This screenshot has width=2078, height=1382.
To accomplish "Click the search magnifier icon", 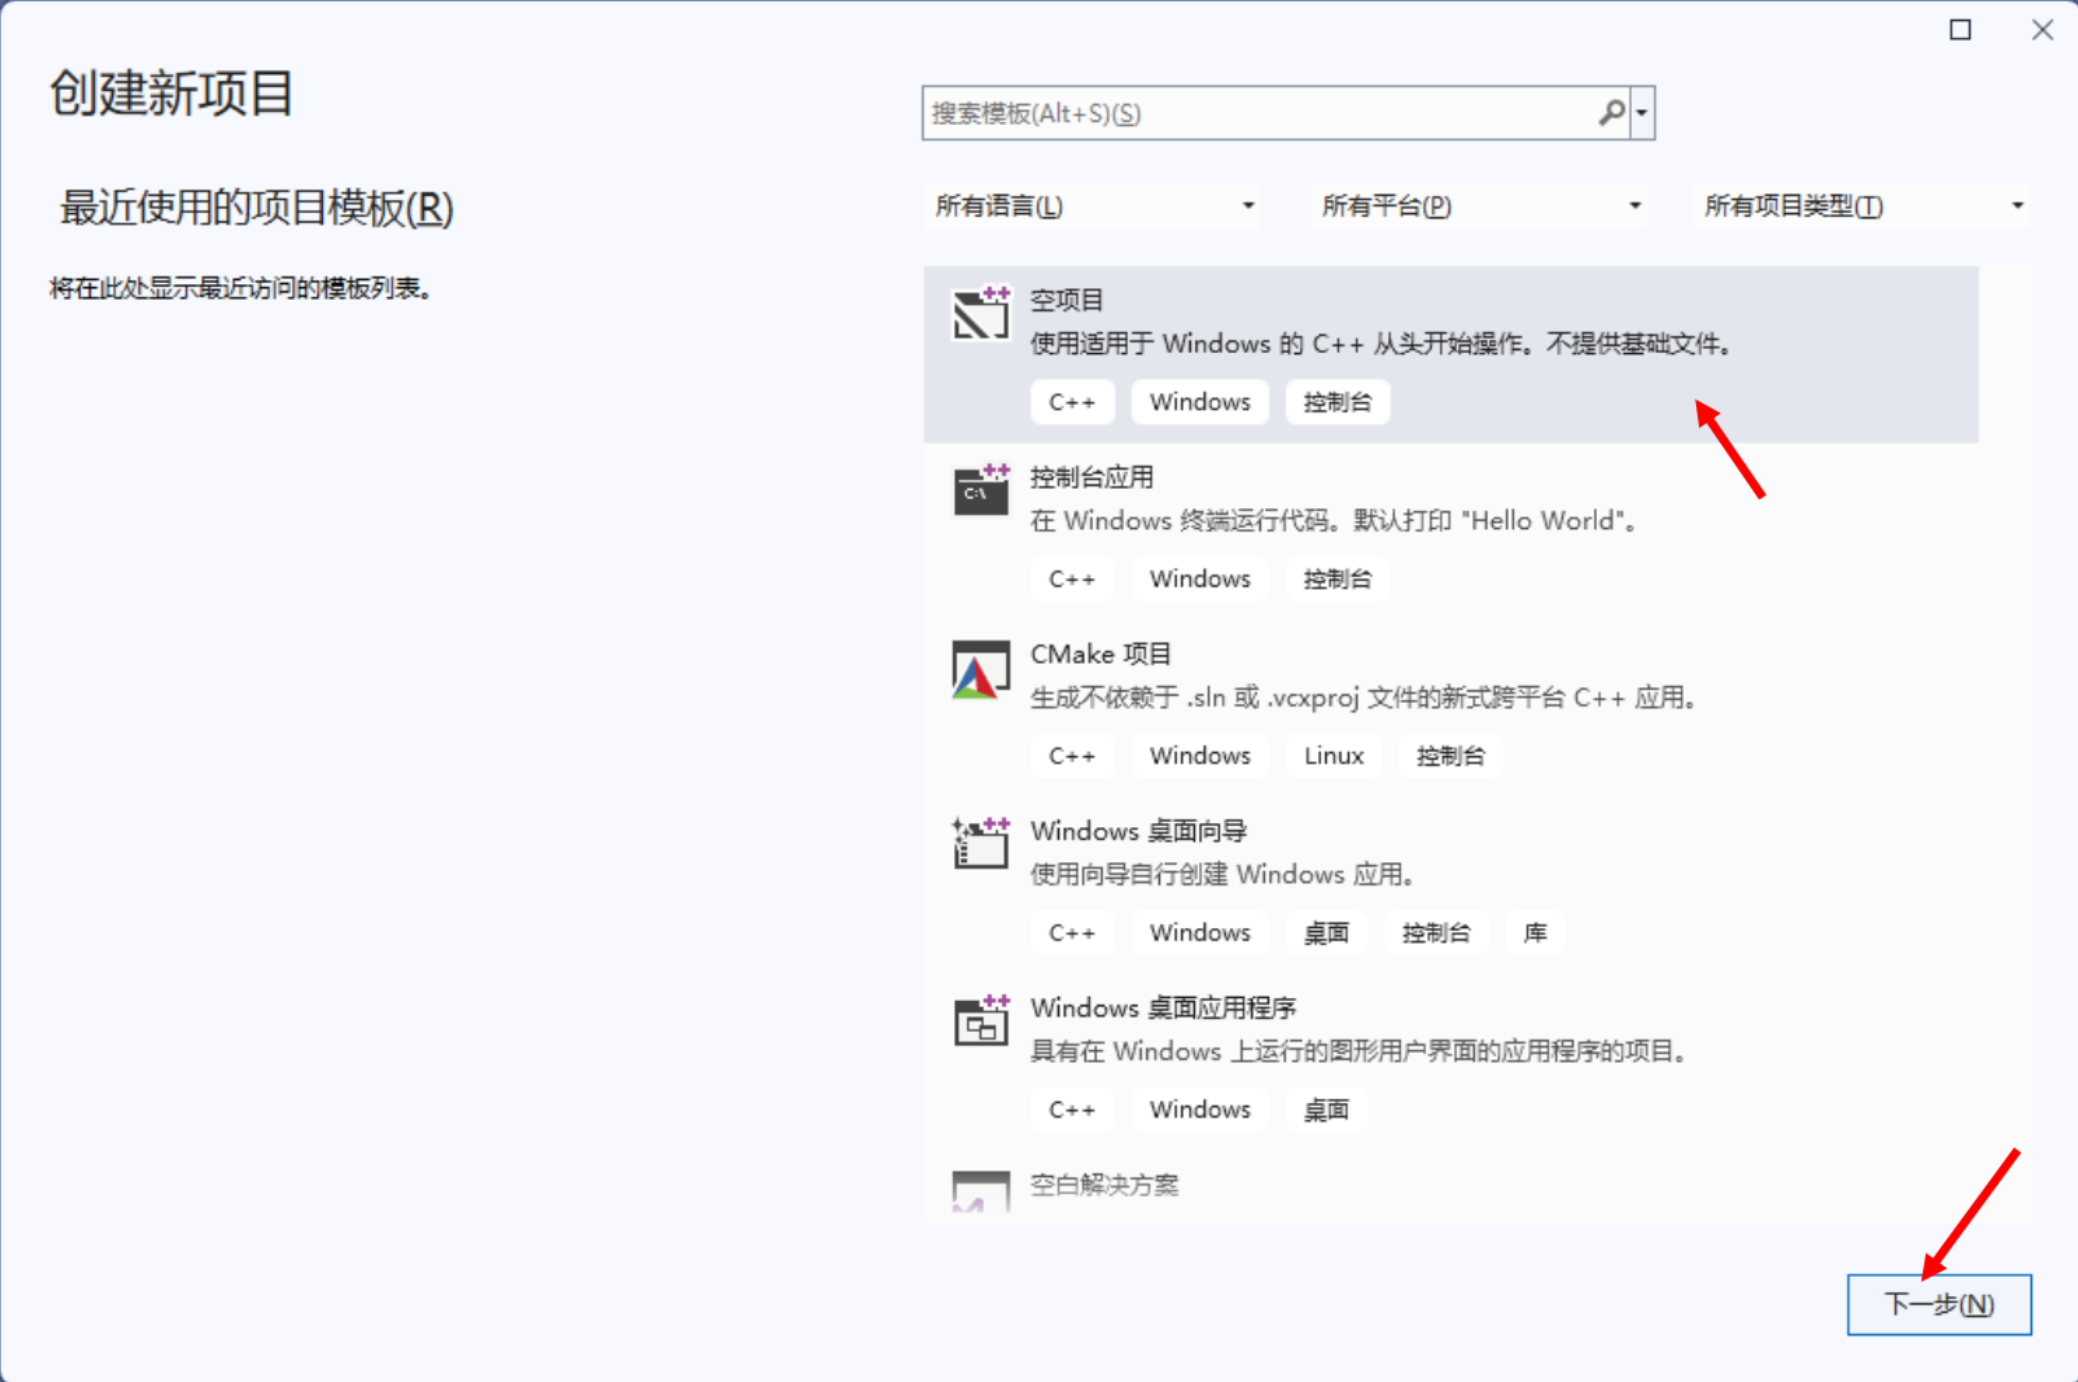I will pyautogui.click(x=1611, y=113).
